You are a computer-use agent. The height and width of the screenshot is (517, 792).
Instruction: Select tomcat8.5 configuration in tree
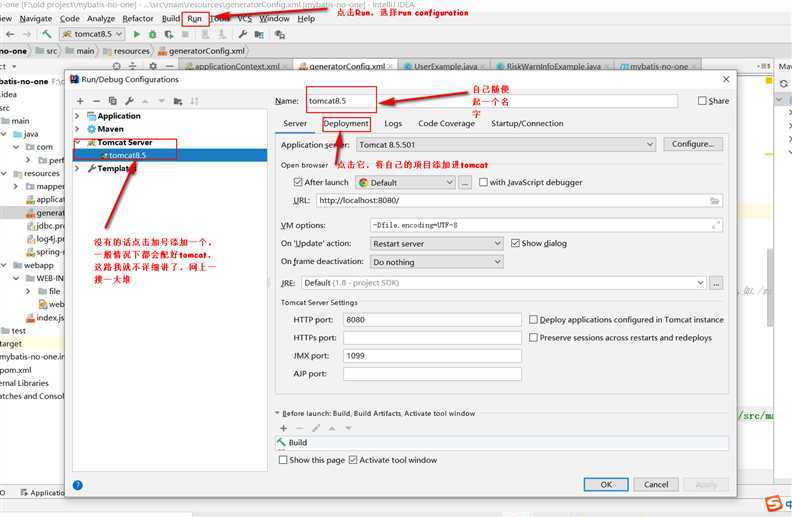click(170, 155)
